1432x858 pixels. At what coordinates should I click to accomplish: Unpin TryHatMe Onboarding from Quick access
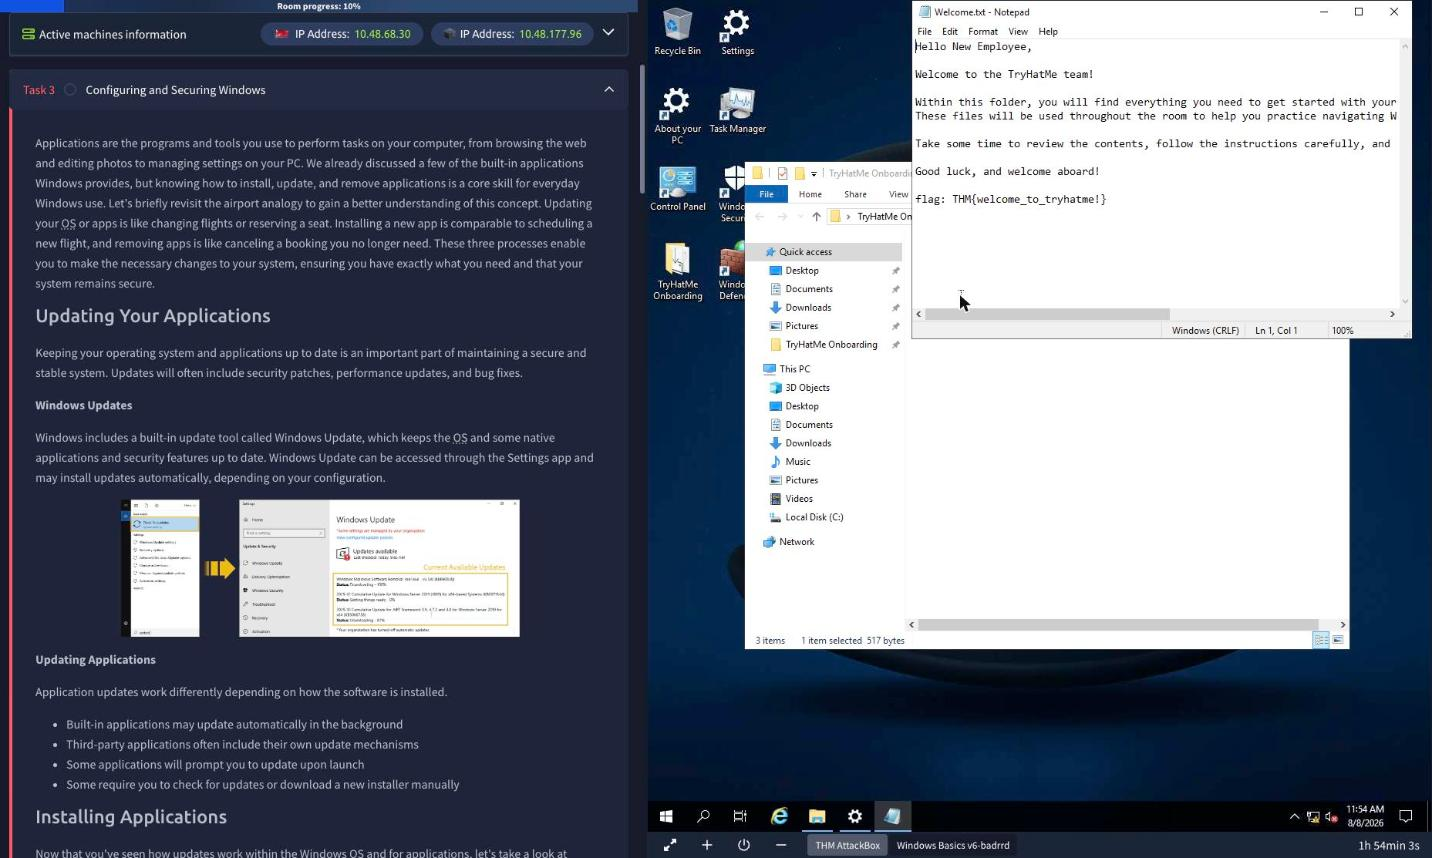(x=895, y=345)
